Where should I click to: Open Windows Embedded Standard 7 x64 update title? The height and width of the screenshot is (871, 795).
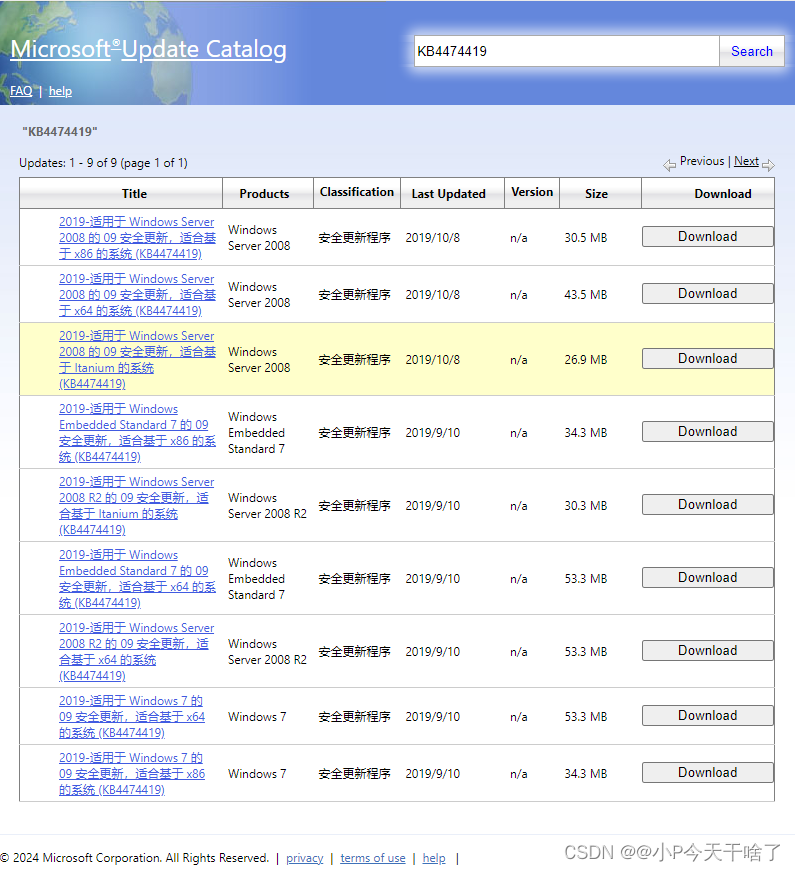[137, 578]
